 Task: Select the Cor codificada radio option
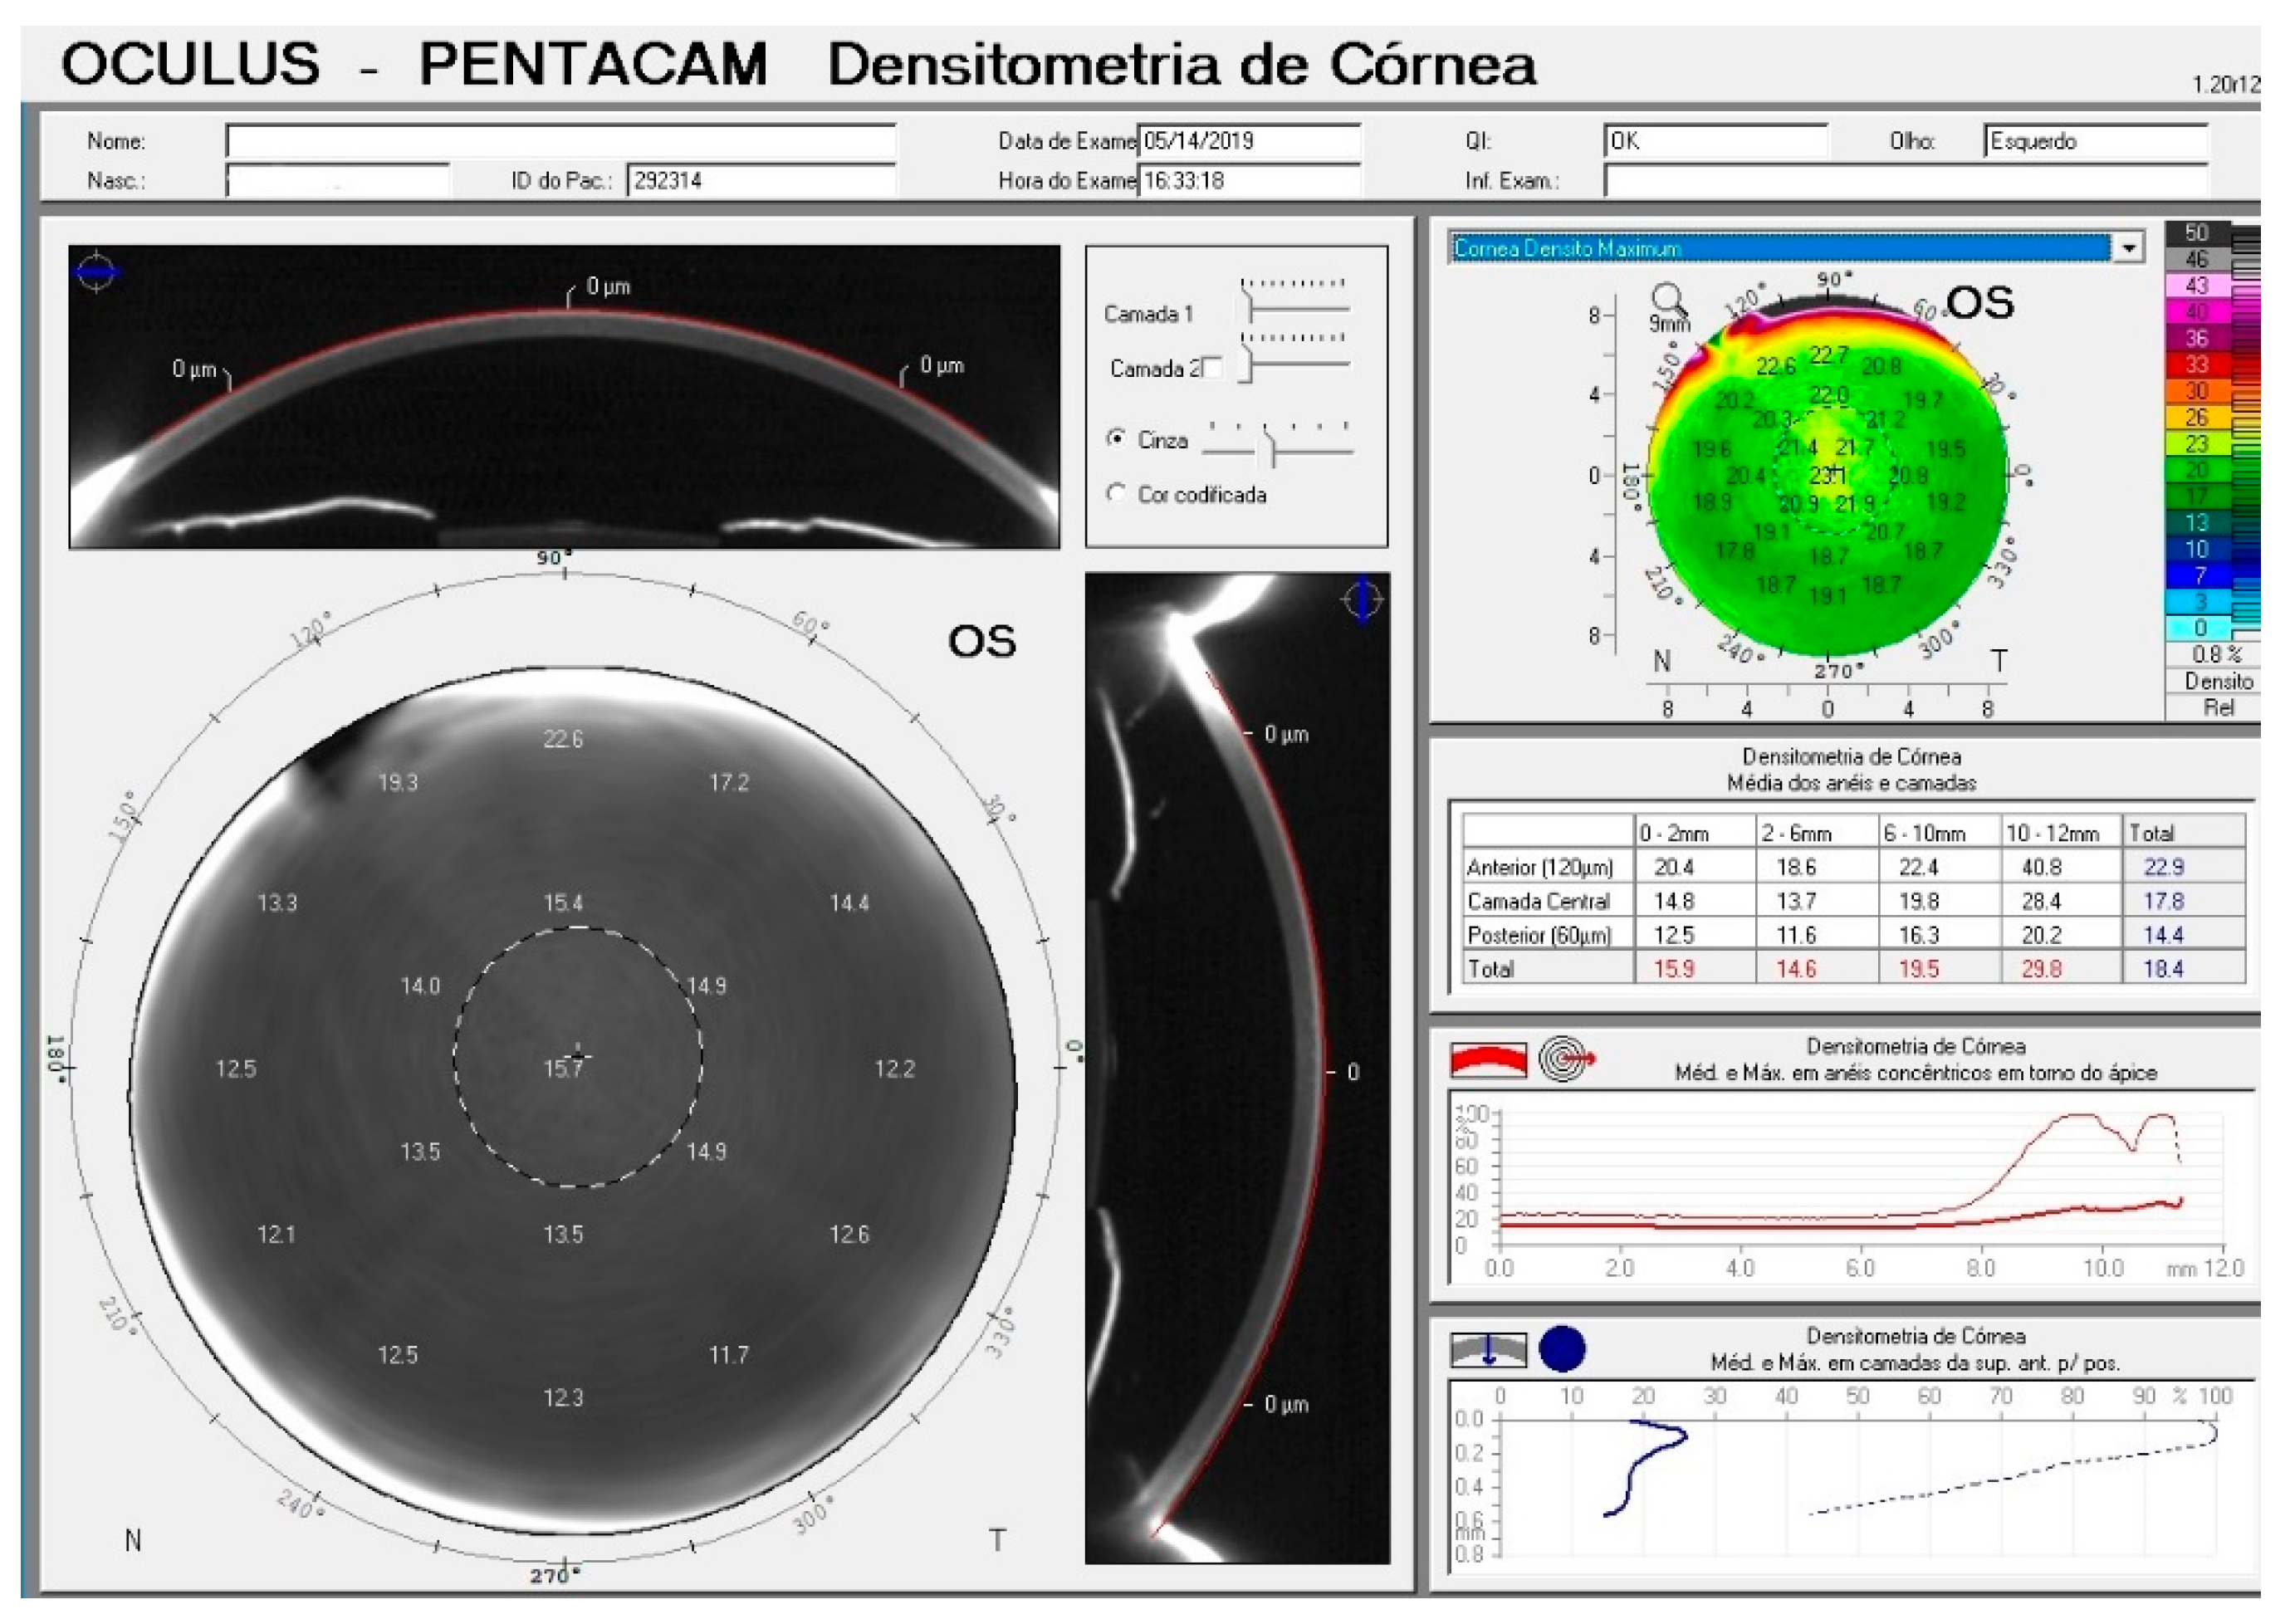coord(1116,493)
